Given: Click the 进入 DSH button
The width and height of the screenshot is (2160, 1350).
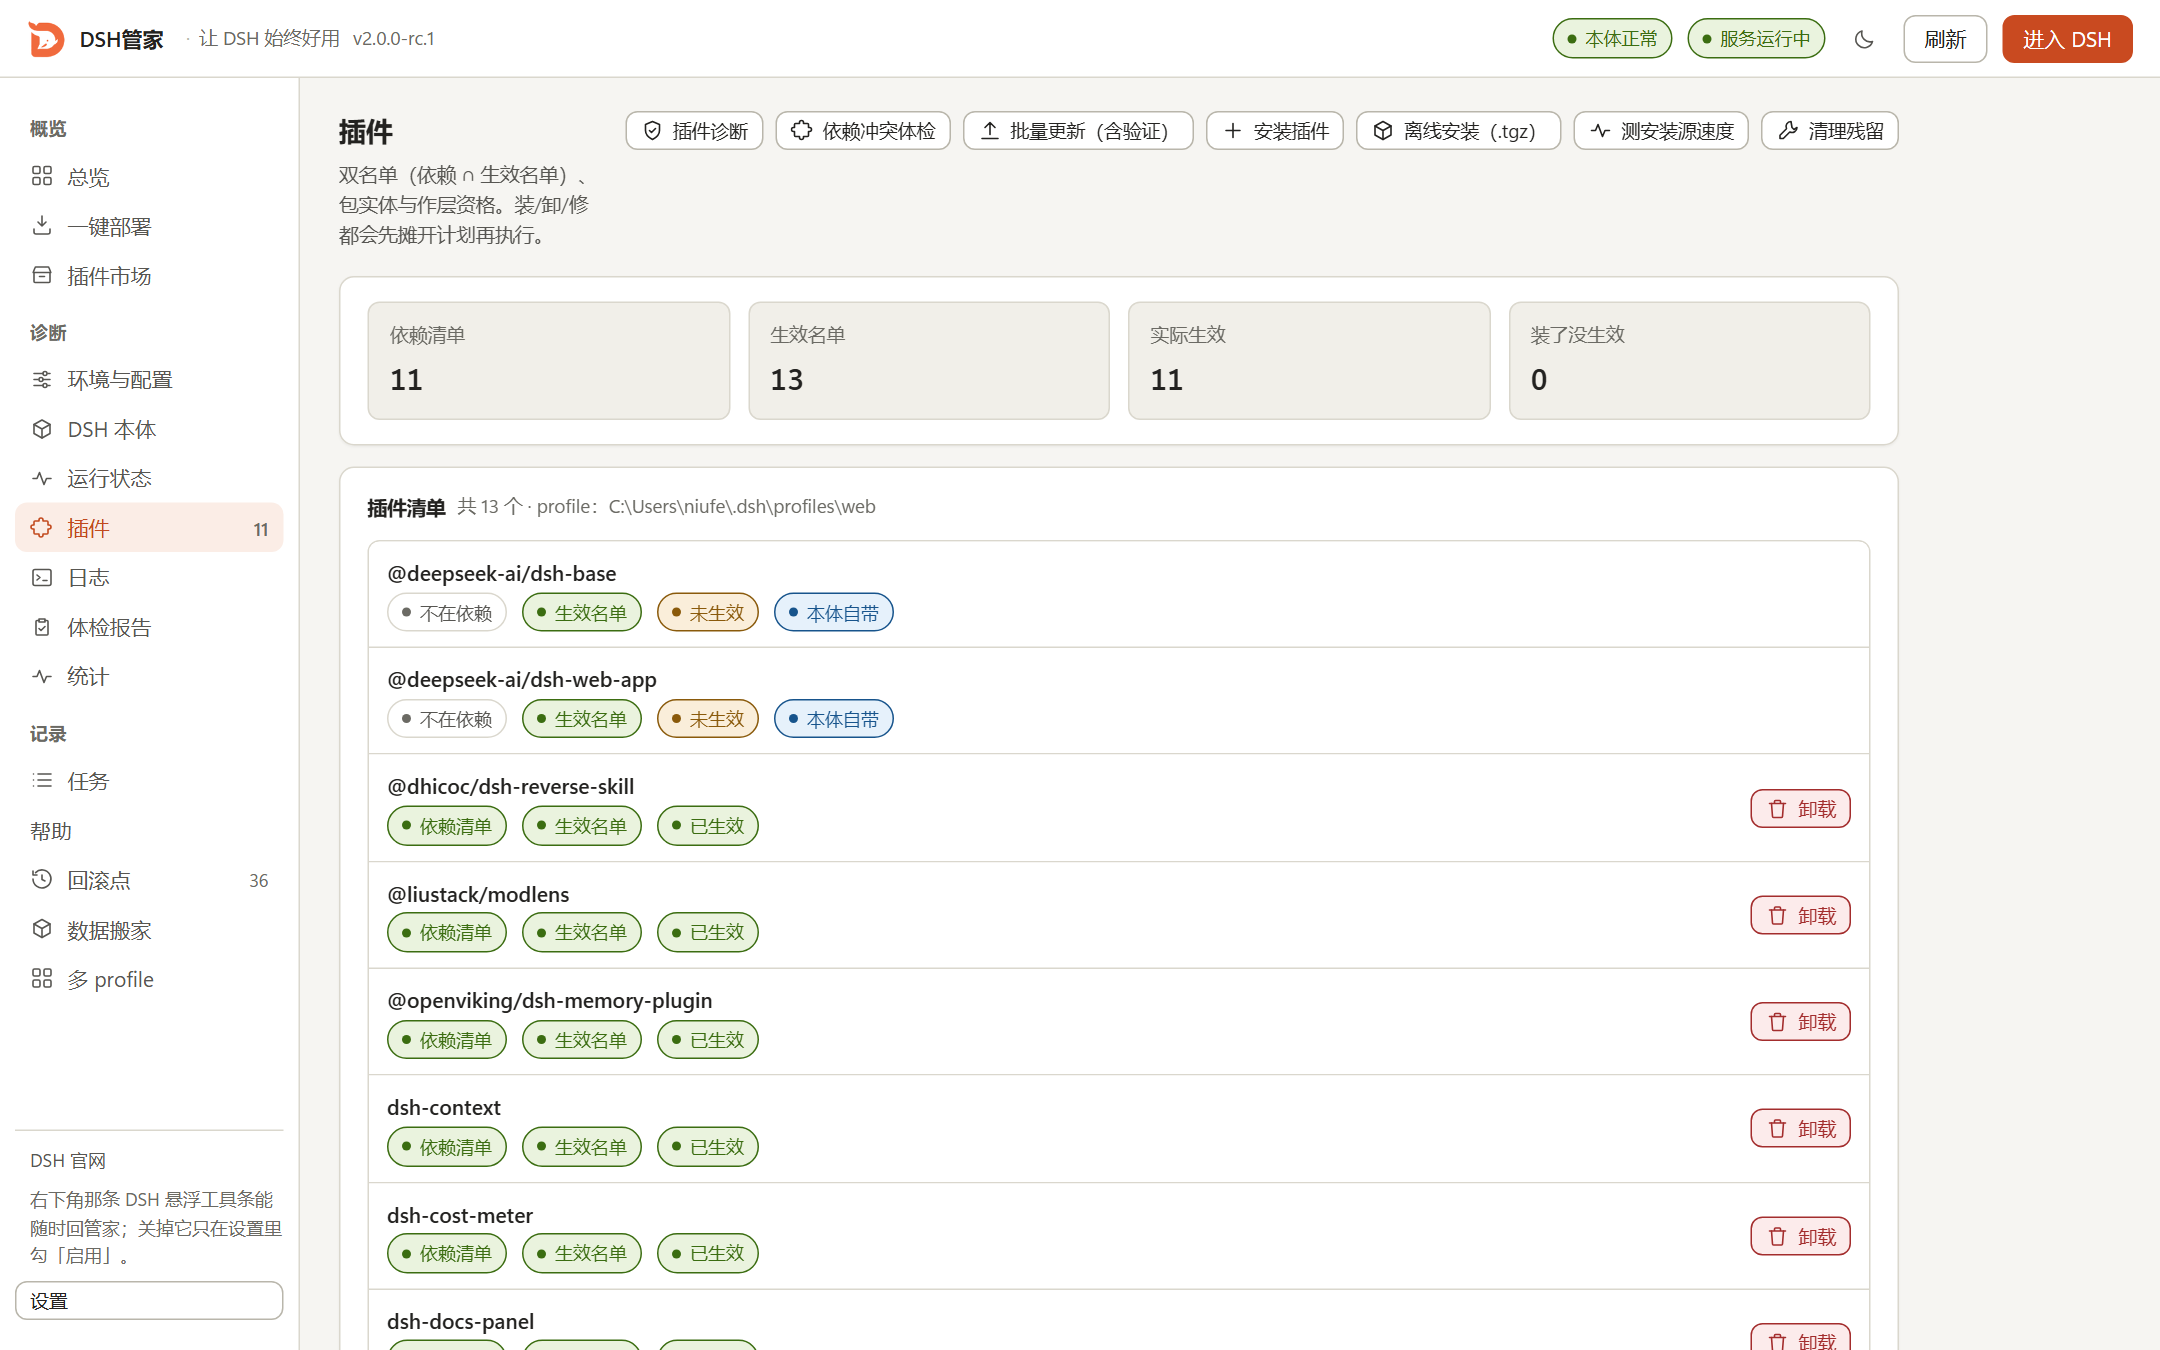Looking at the screenshot, I should coord(2067,39).
